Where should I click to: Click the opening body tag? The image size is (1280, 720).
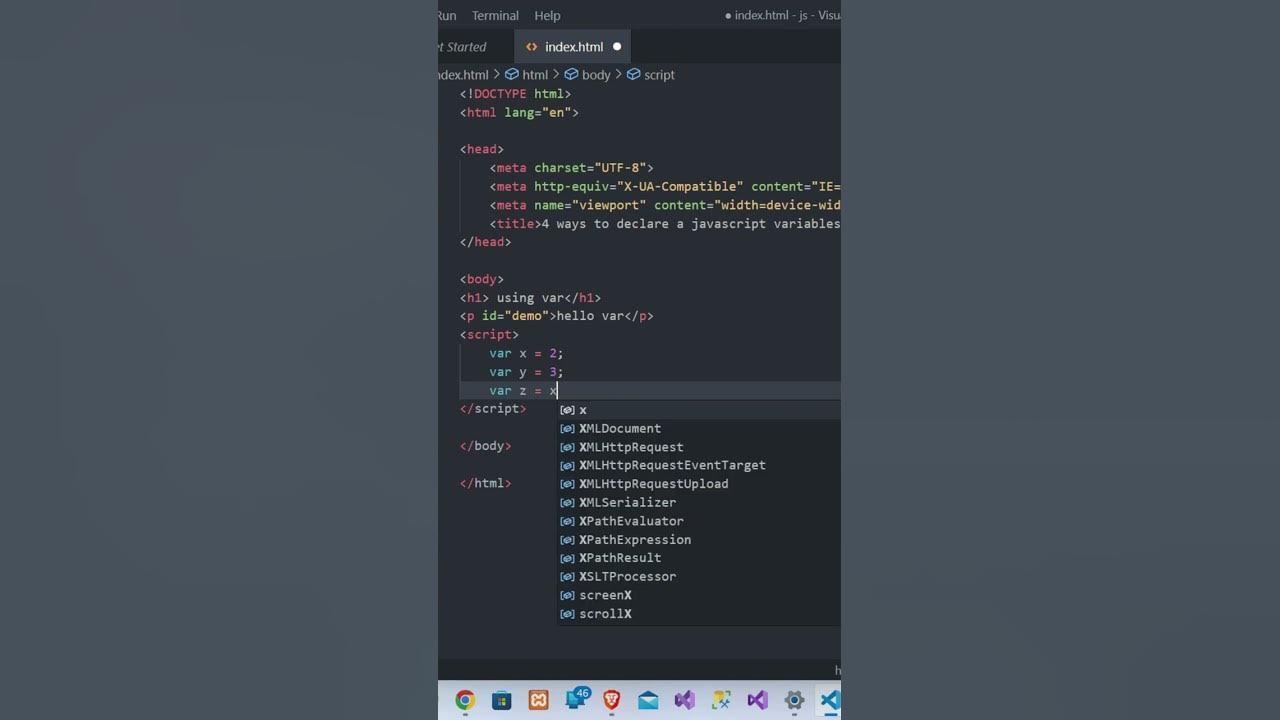(482, 279)
